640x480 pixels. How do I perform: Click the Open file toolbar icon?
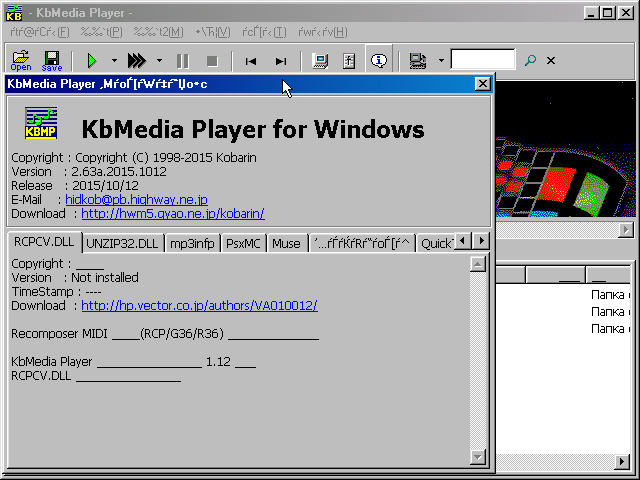point(20,60)
